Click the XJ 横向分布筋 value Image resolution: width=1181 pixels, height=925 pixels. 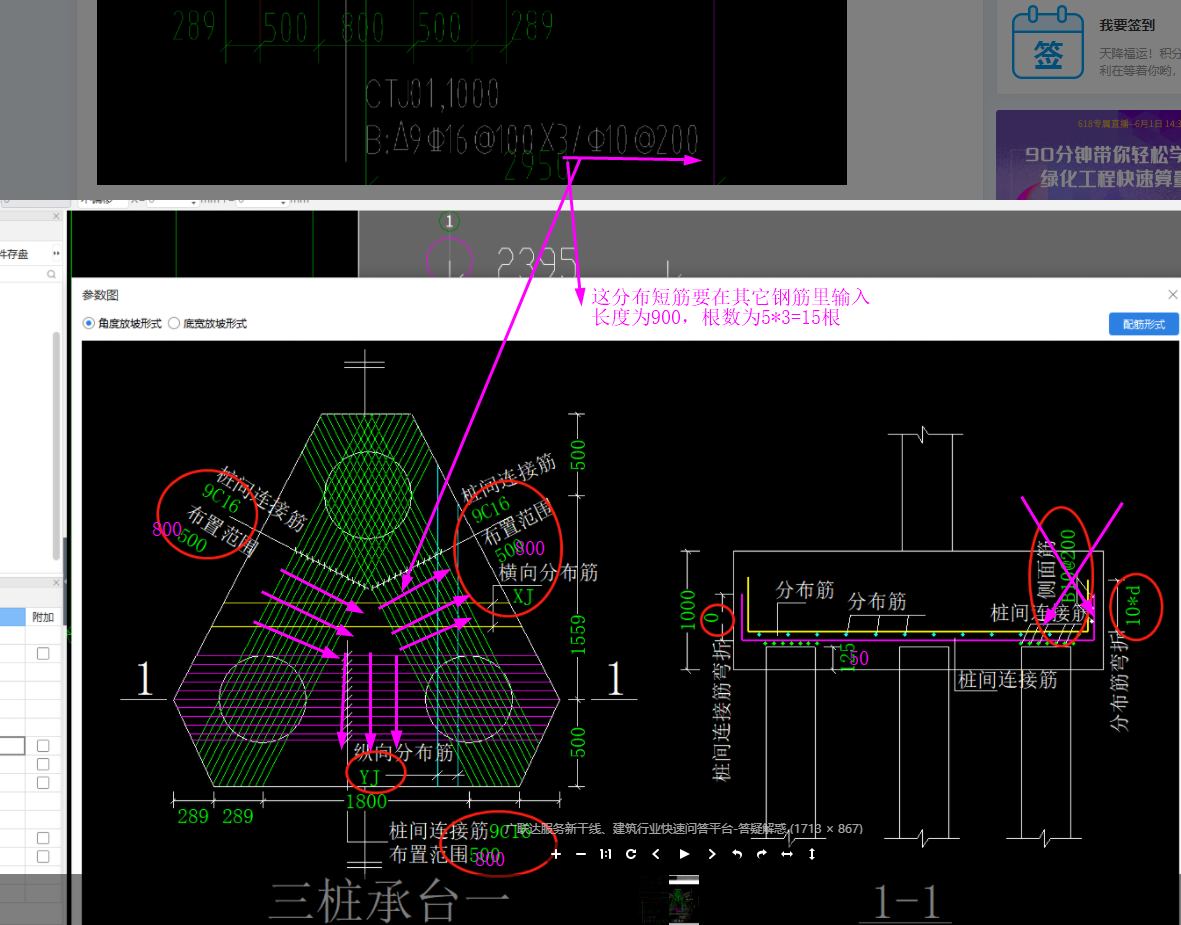(x=523, y=597)
